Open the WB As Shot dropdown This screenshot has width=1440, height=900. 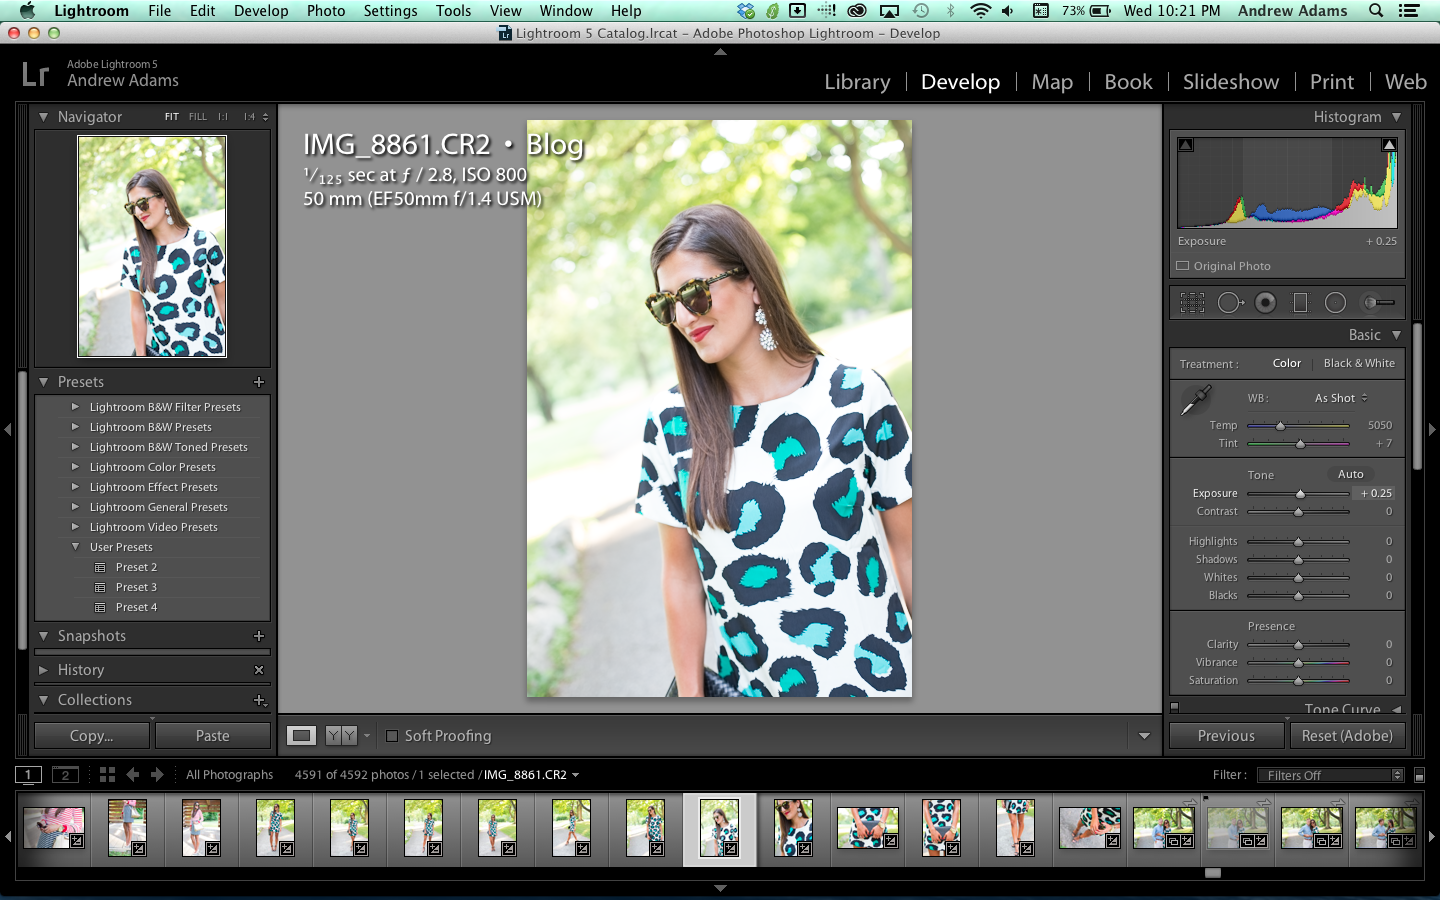pos(1340,398)
